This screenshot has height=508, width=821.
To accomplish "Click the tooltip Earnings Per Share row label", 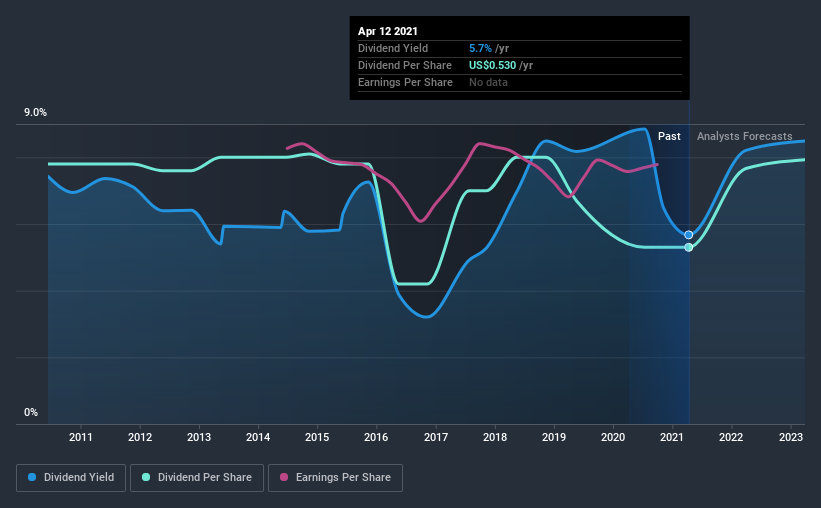I will tap(405, 82).
